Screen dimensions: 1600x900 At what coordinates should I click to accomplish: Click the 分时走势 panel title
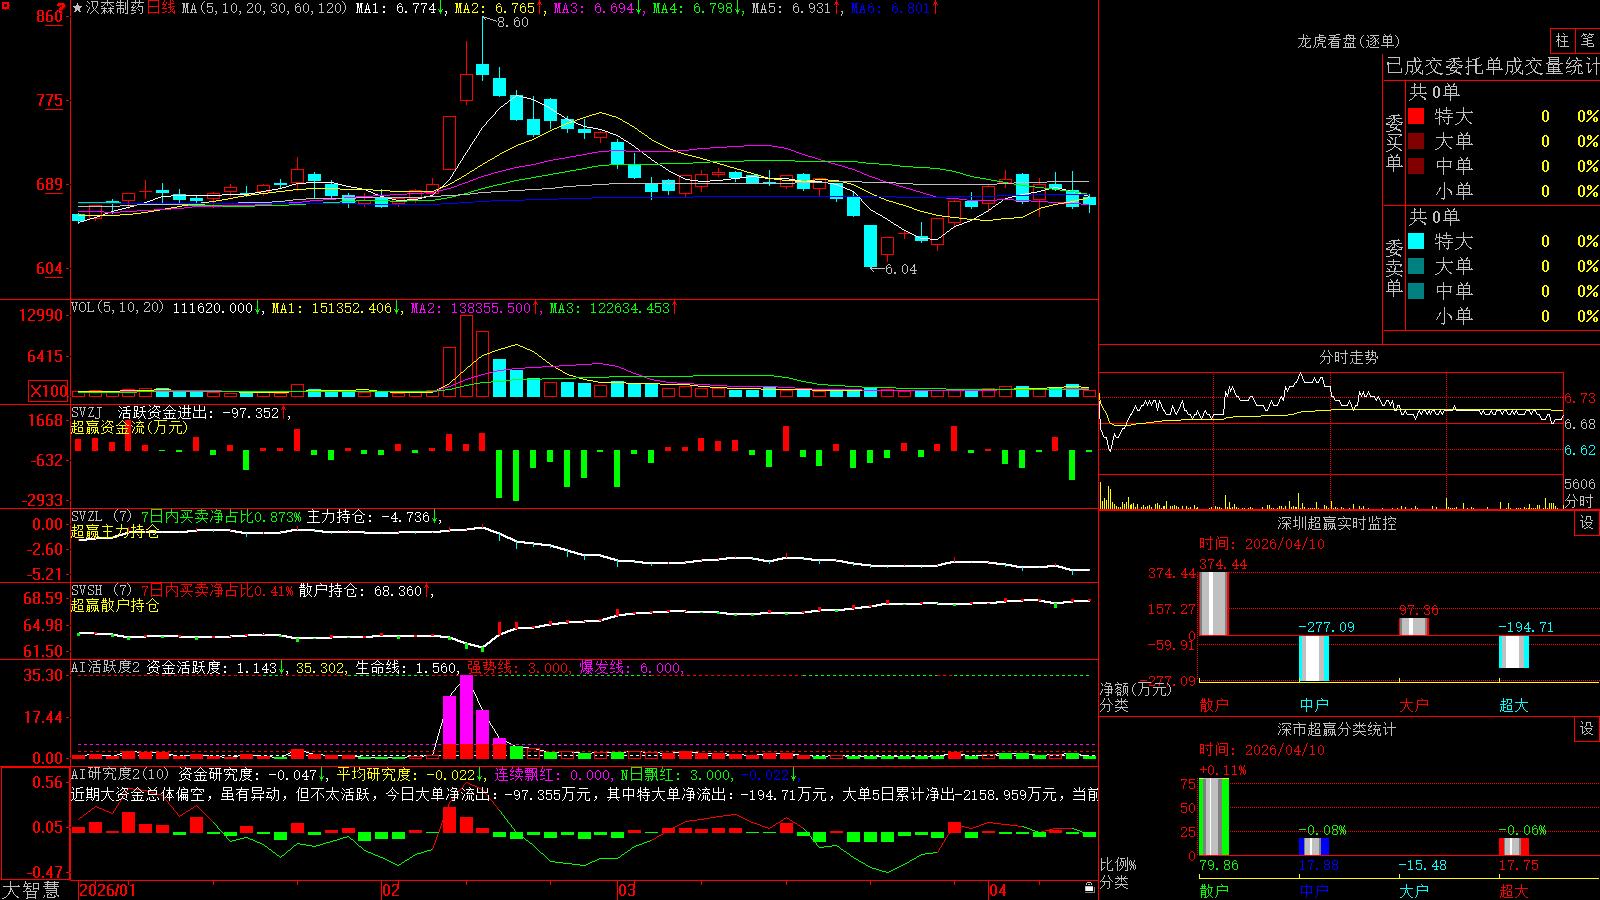tap(1348, 357)
